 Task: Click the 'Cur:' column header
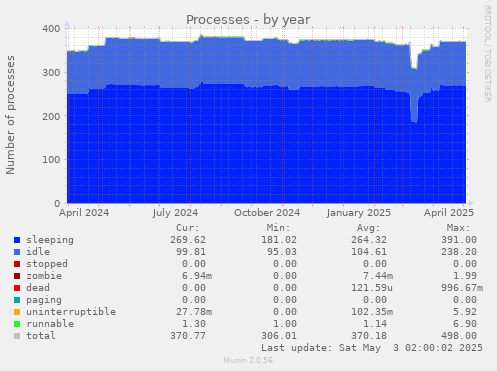click(x=188, y=228)
